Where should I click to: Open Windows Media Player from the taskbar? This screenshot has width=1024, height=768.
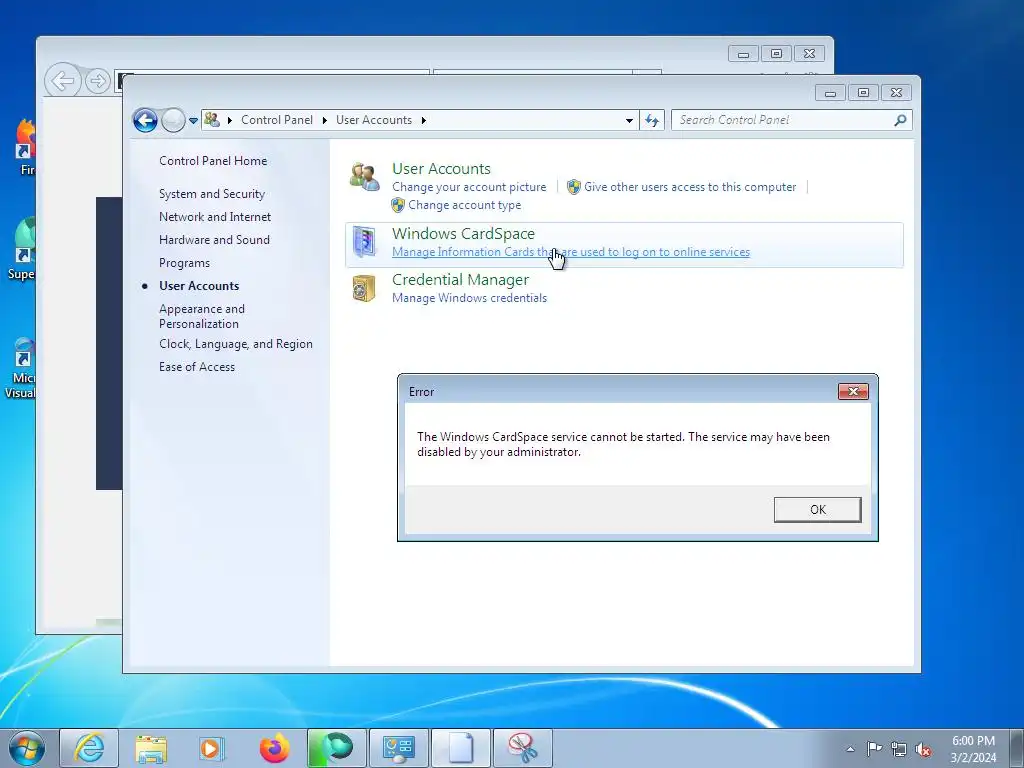pos(212,748)
